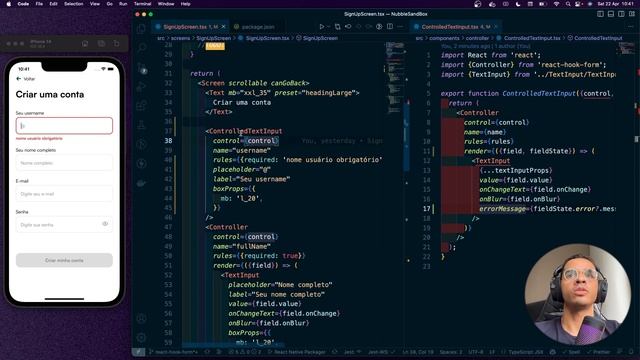Close the ControlledTextInput.tsx tab
The height and width of the screenshot is (360, 640).
[x=496, y=27]
